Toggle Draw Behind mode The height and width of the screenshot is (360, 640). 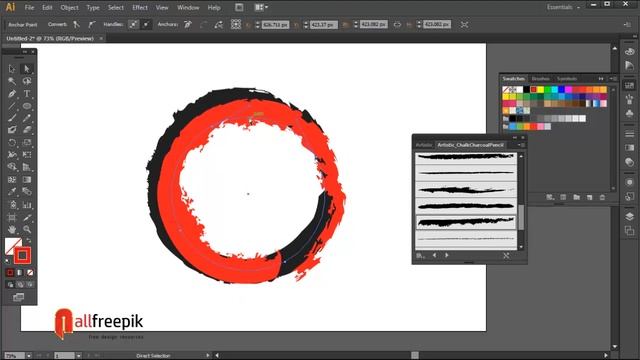[20, 284]
